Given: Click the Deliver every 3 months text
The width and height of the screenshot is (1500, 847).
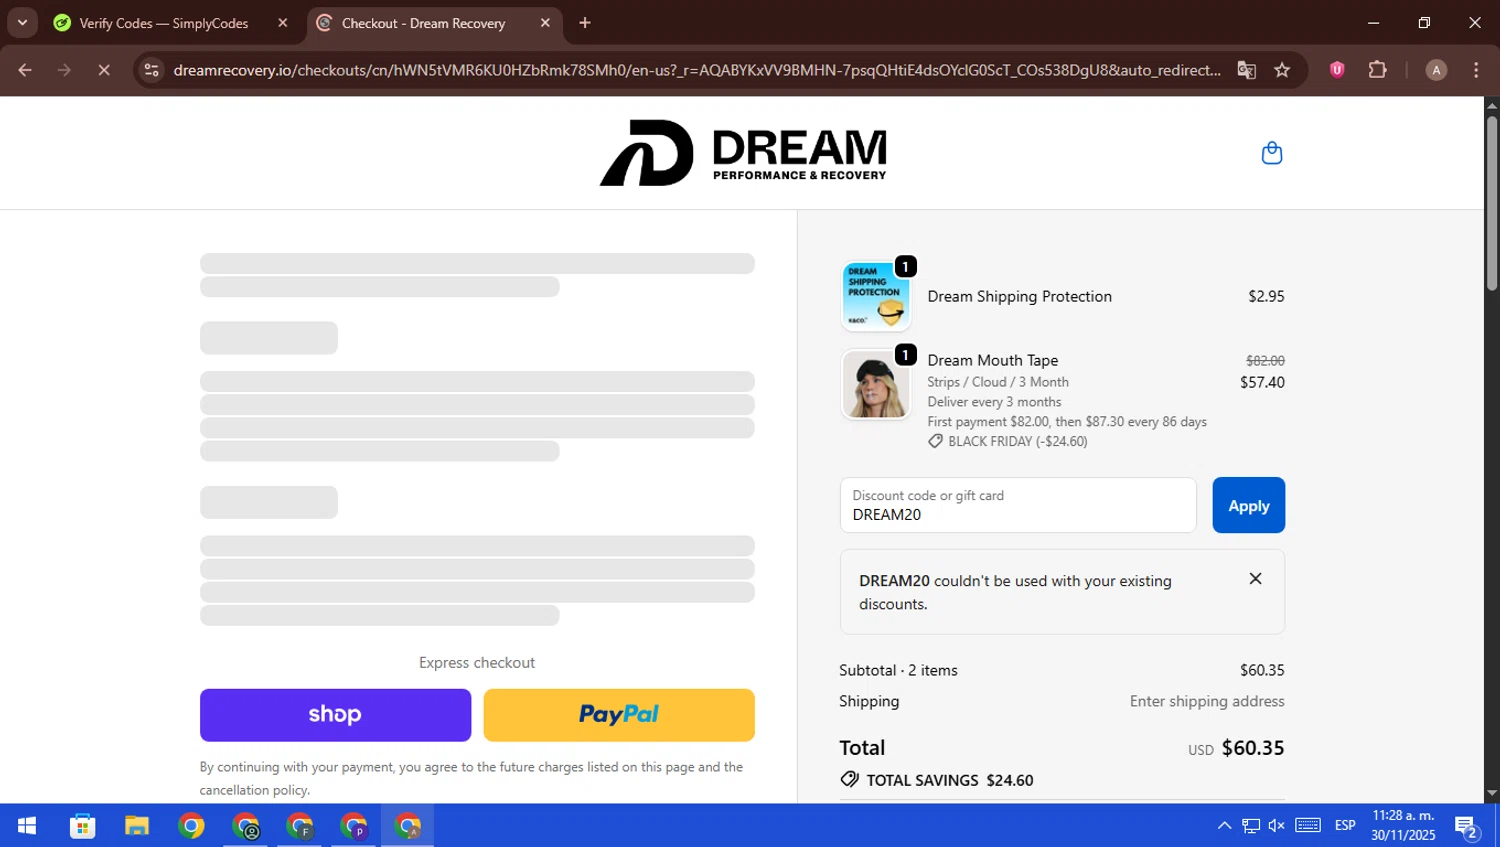Looking at the screenshot, I should [994, 402].
